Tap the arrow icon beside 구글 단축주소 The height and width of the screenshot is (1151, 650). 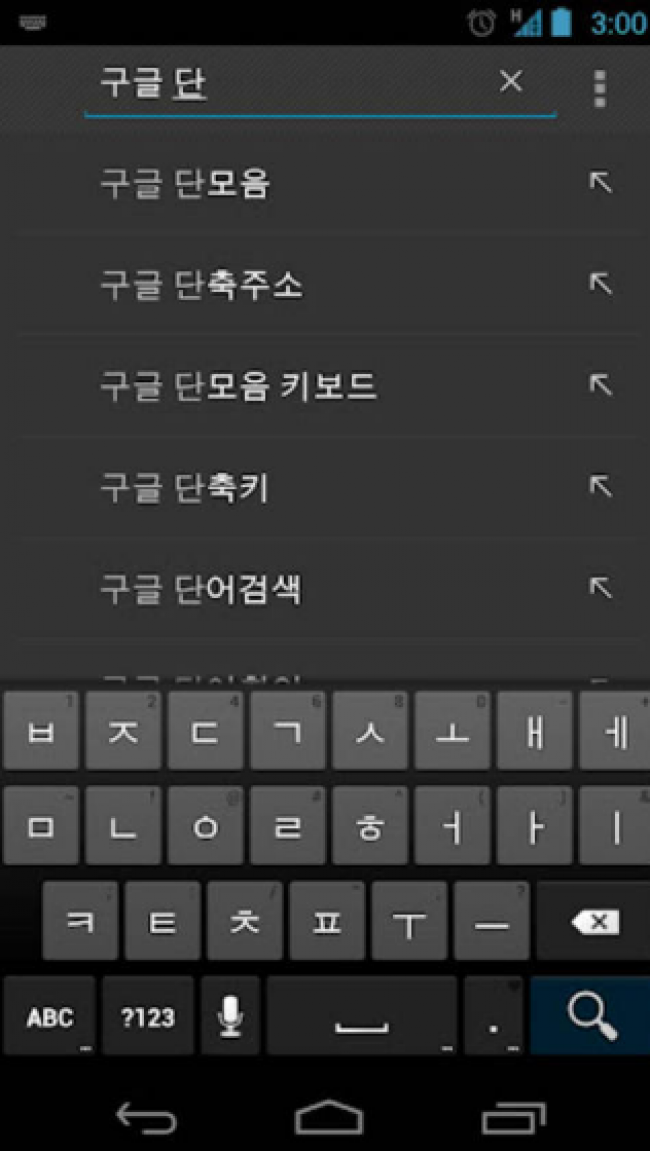point(601,283)
